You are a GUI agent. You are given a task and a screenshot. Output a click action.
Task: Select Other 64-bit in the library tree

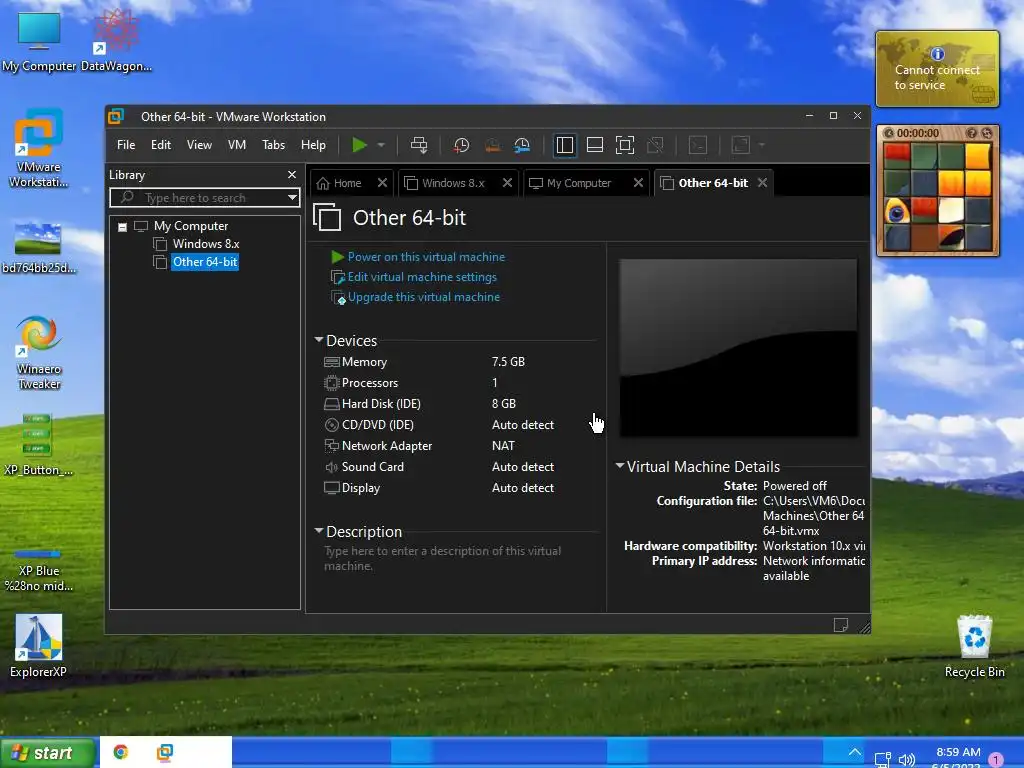click(205, 262)
